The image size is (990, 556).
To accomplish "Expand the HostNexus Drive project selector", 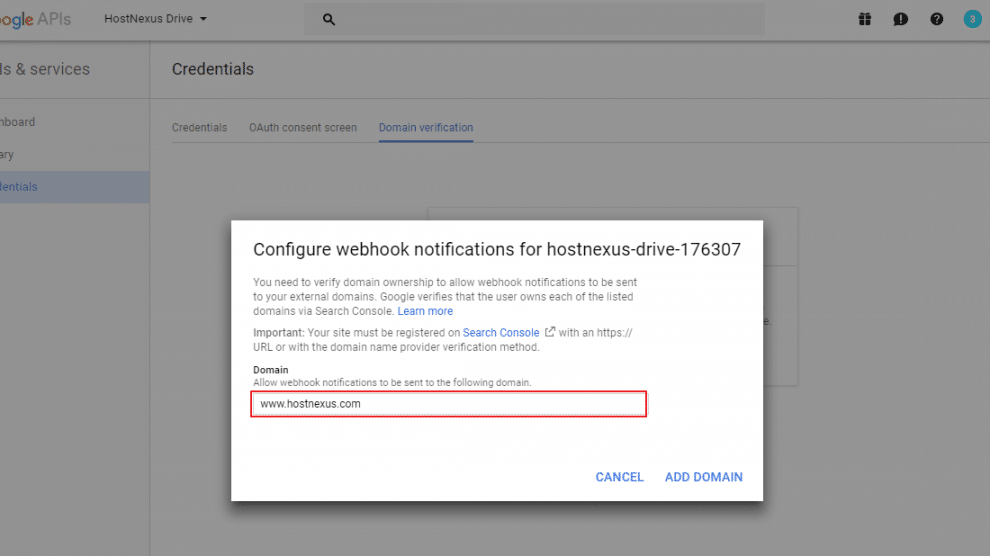I will [x=155, y=19].
